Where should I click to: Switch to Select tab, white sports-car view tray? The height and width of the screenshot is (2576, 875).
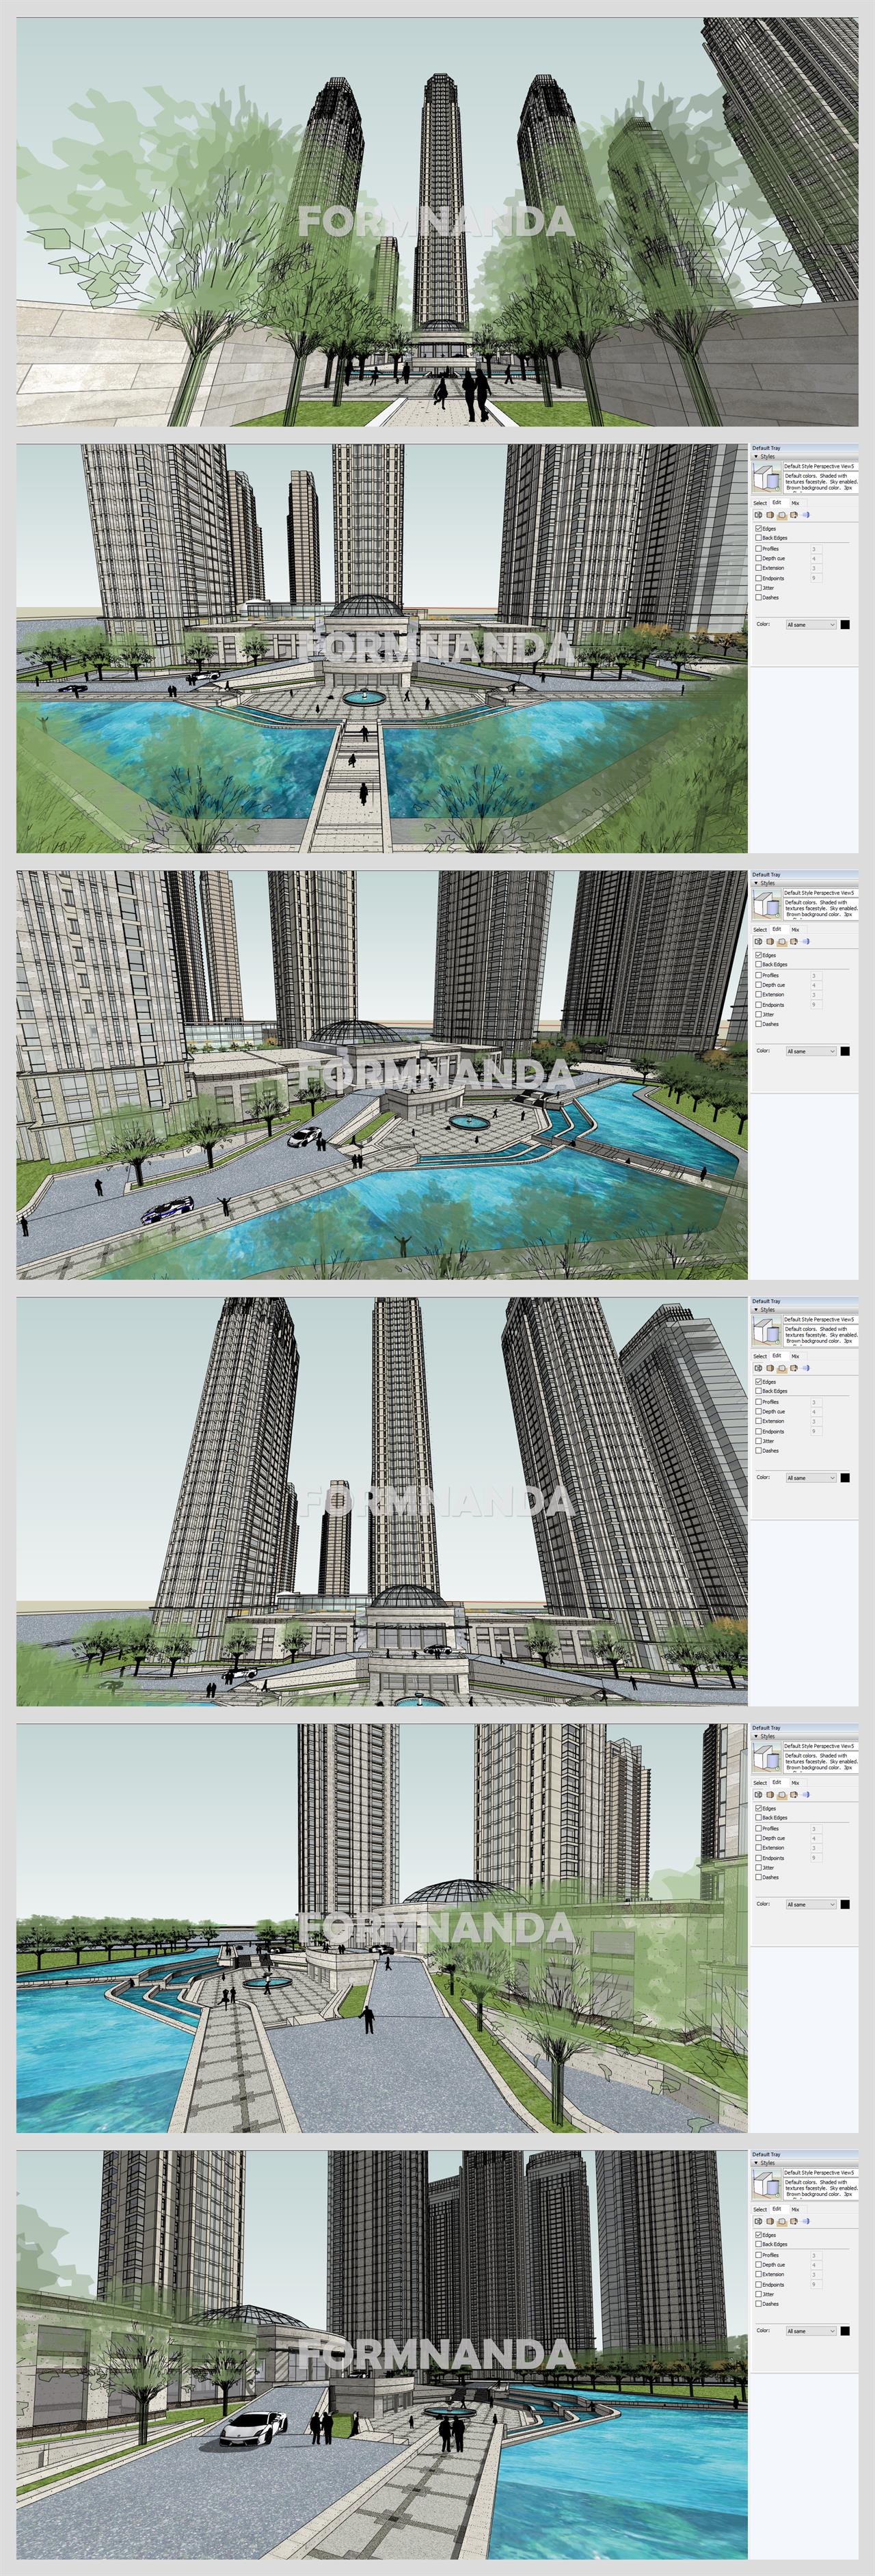click(x=760, y=2209)
